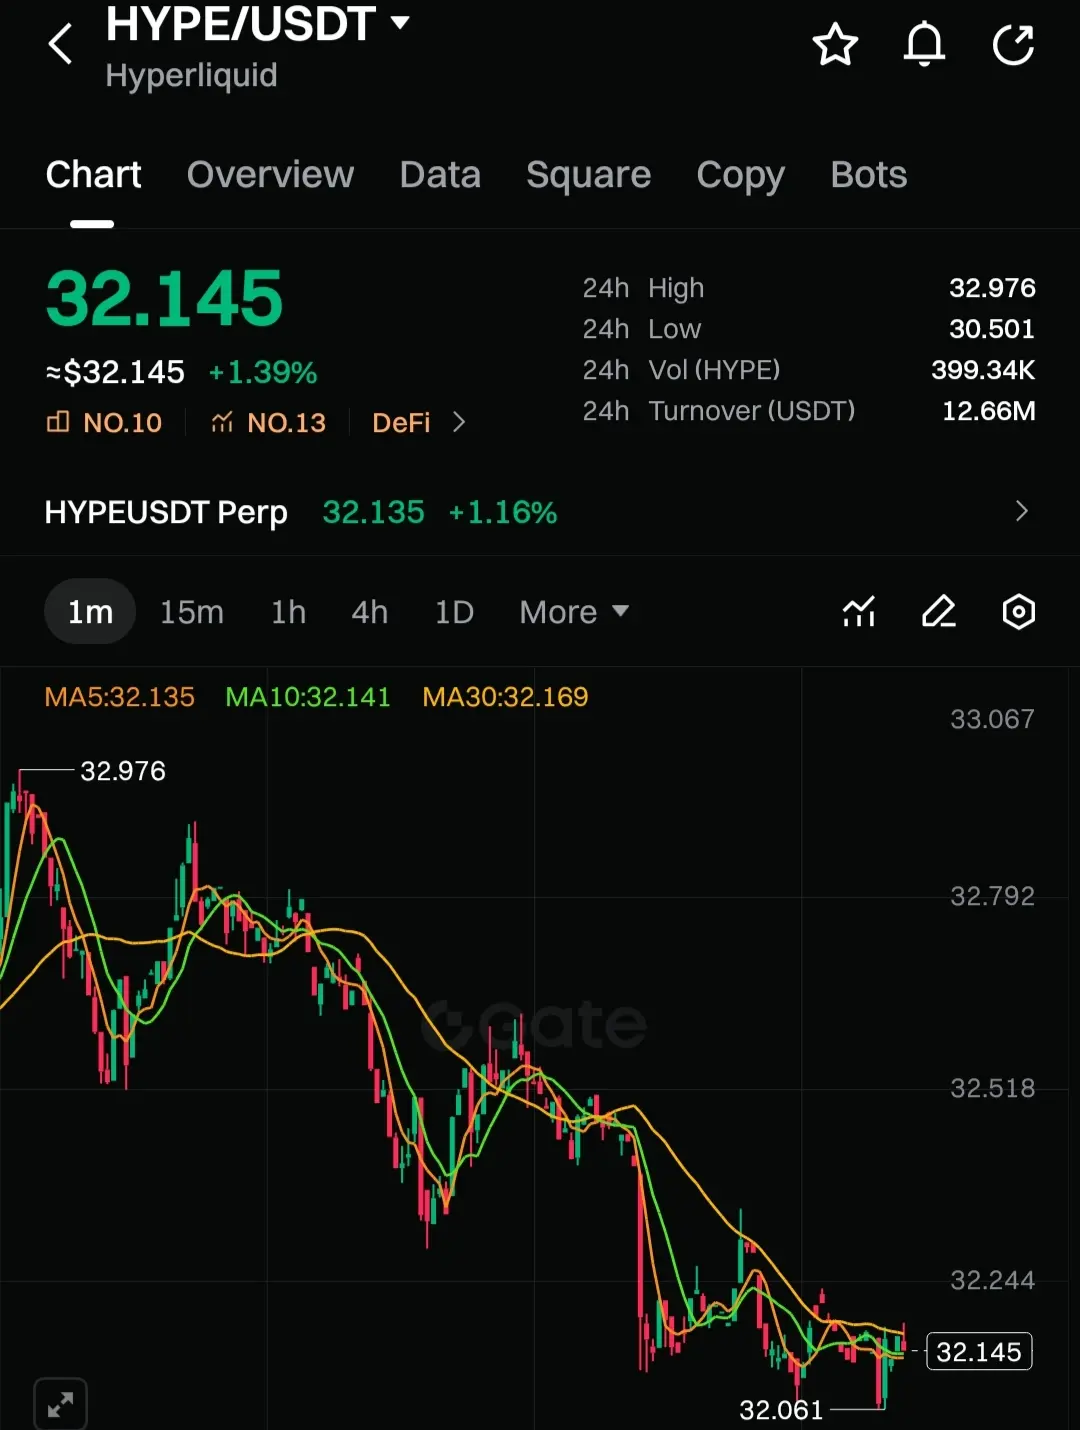Open chart settings hexagon icon
The height and width of the screenshot is (1430, 1080).
pos(1018,611)
